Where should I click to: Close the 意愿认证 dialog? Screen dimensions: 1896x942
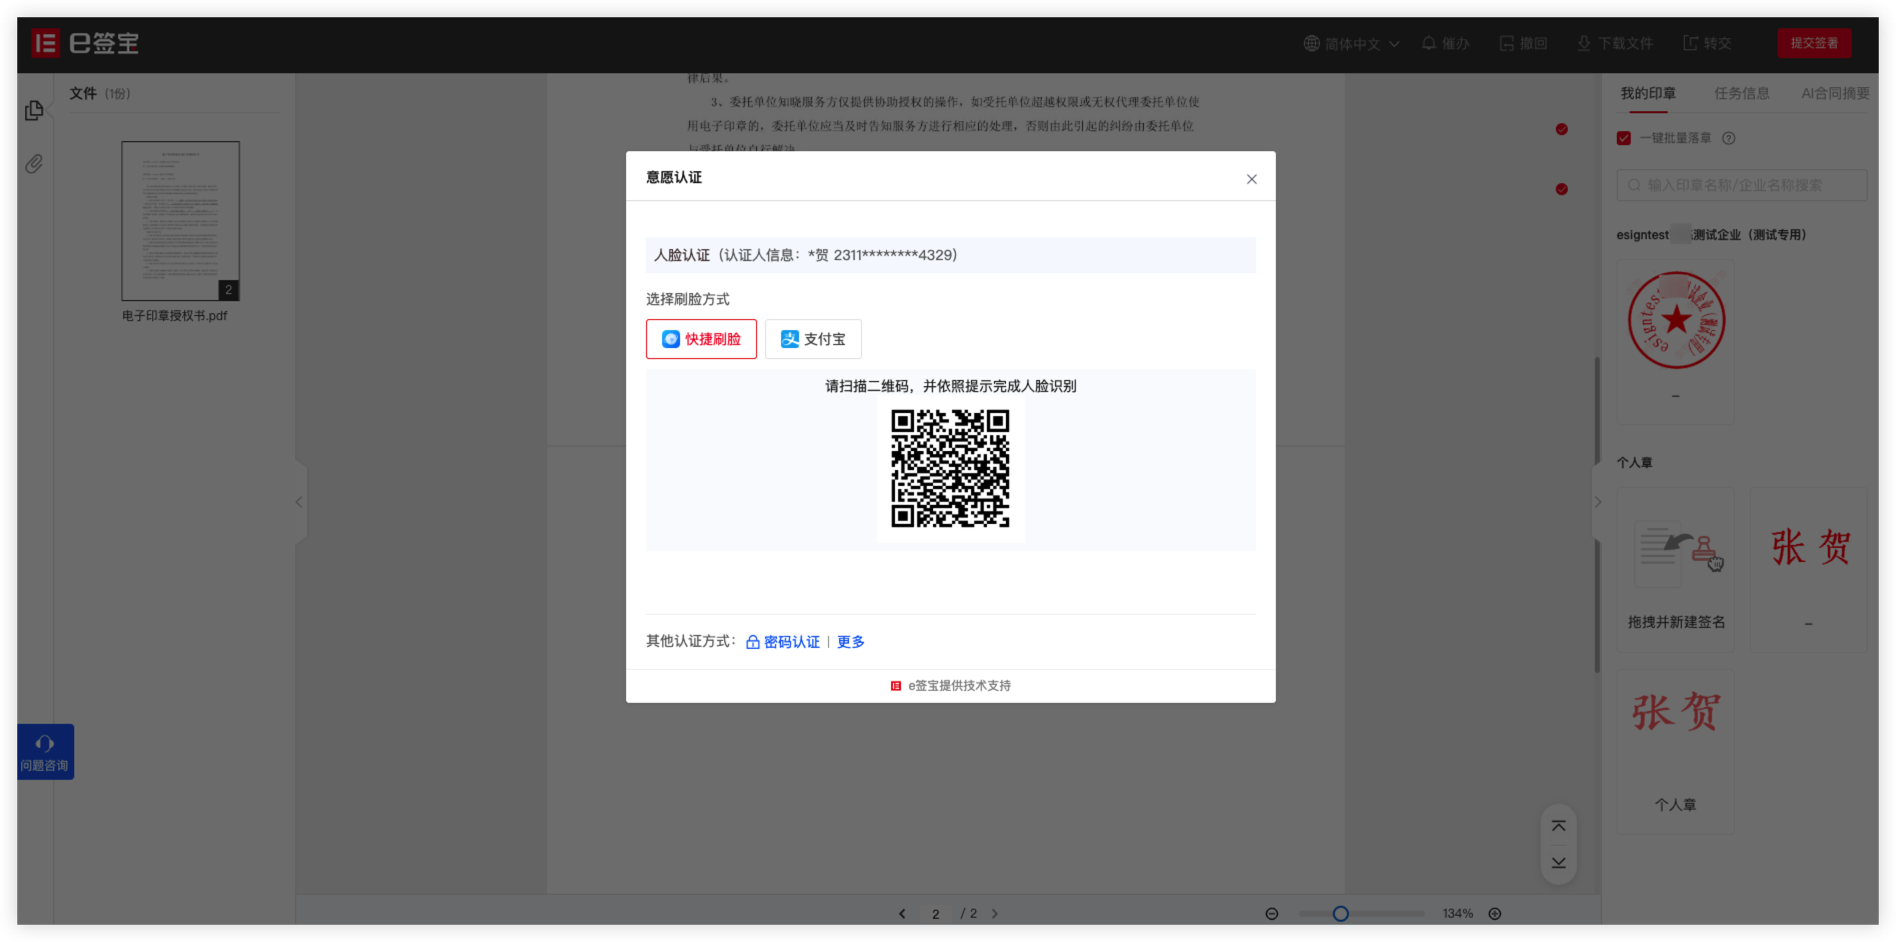pos(1251,179)
